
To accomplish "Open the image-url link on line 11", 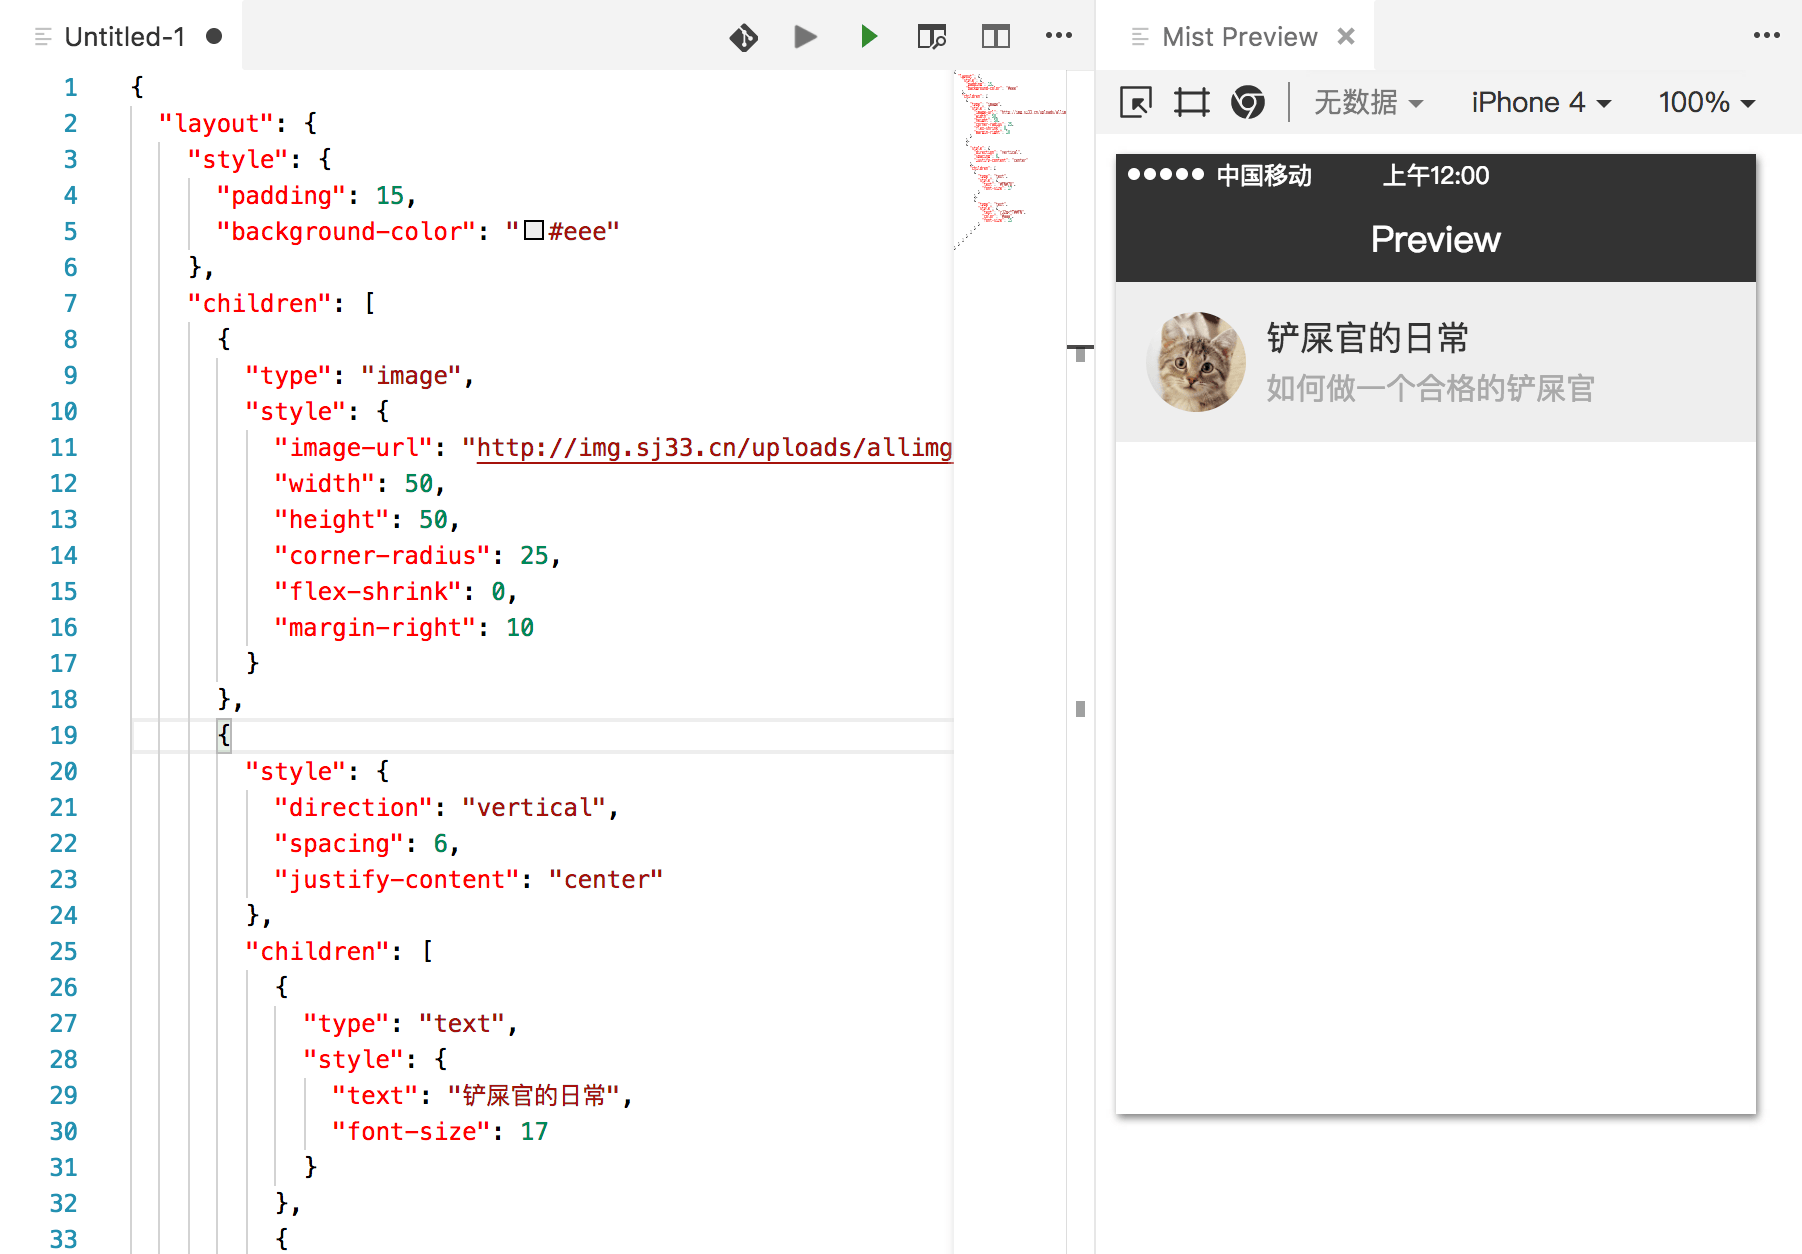I will 714,447.
